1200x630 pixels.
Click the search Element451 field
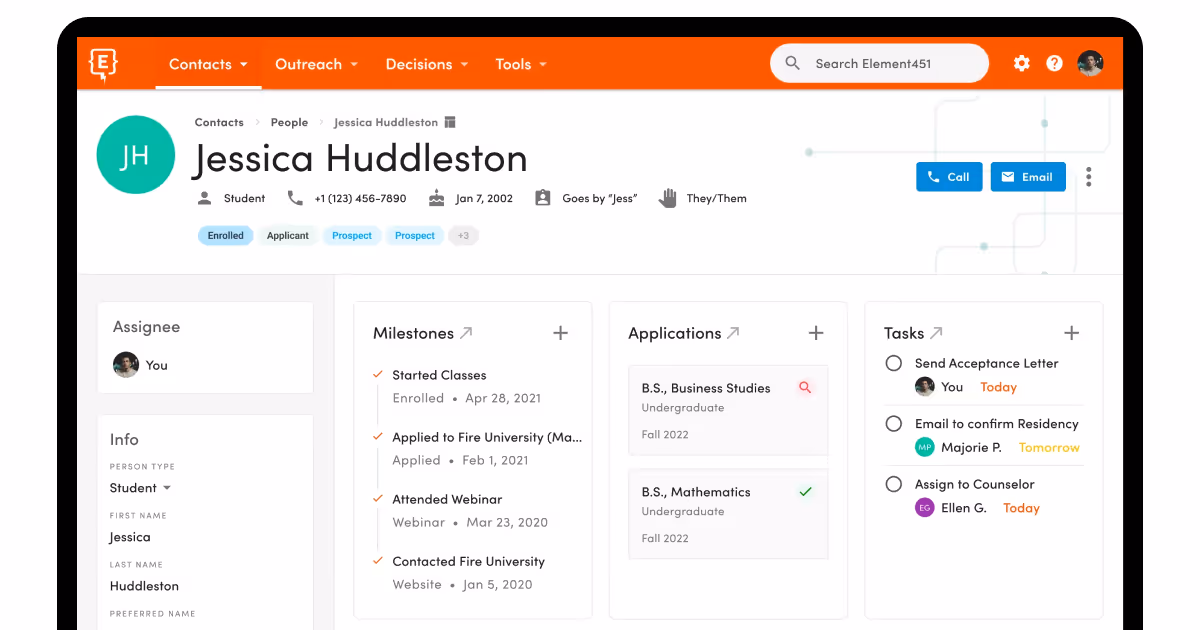879,64
